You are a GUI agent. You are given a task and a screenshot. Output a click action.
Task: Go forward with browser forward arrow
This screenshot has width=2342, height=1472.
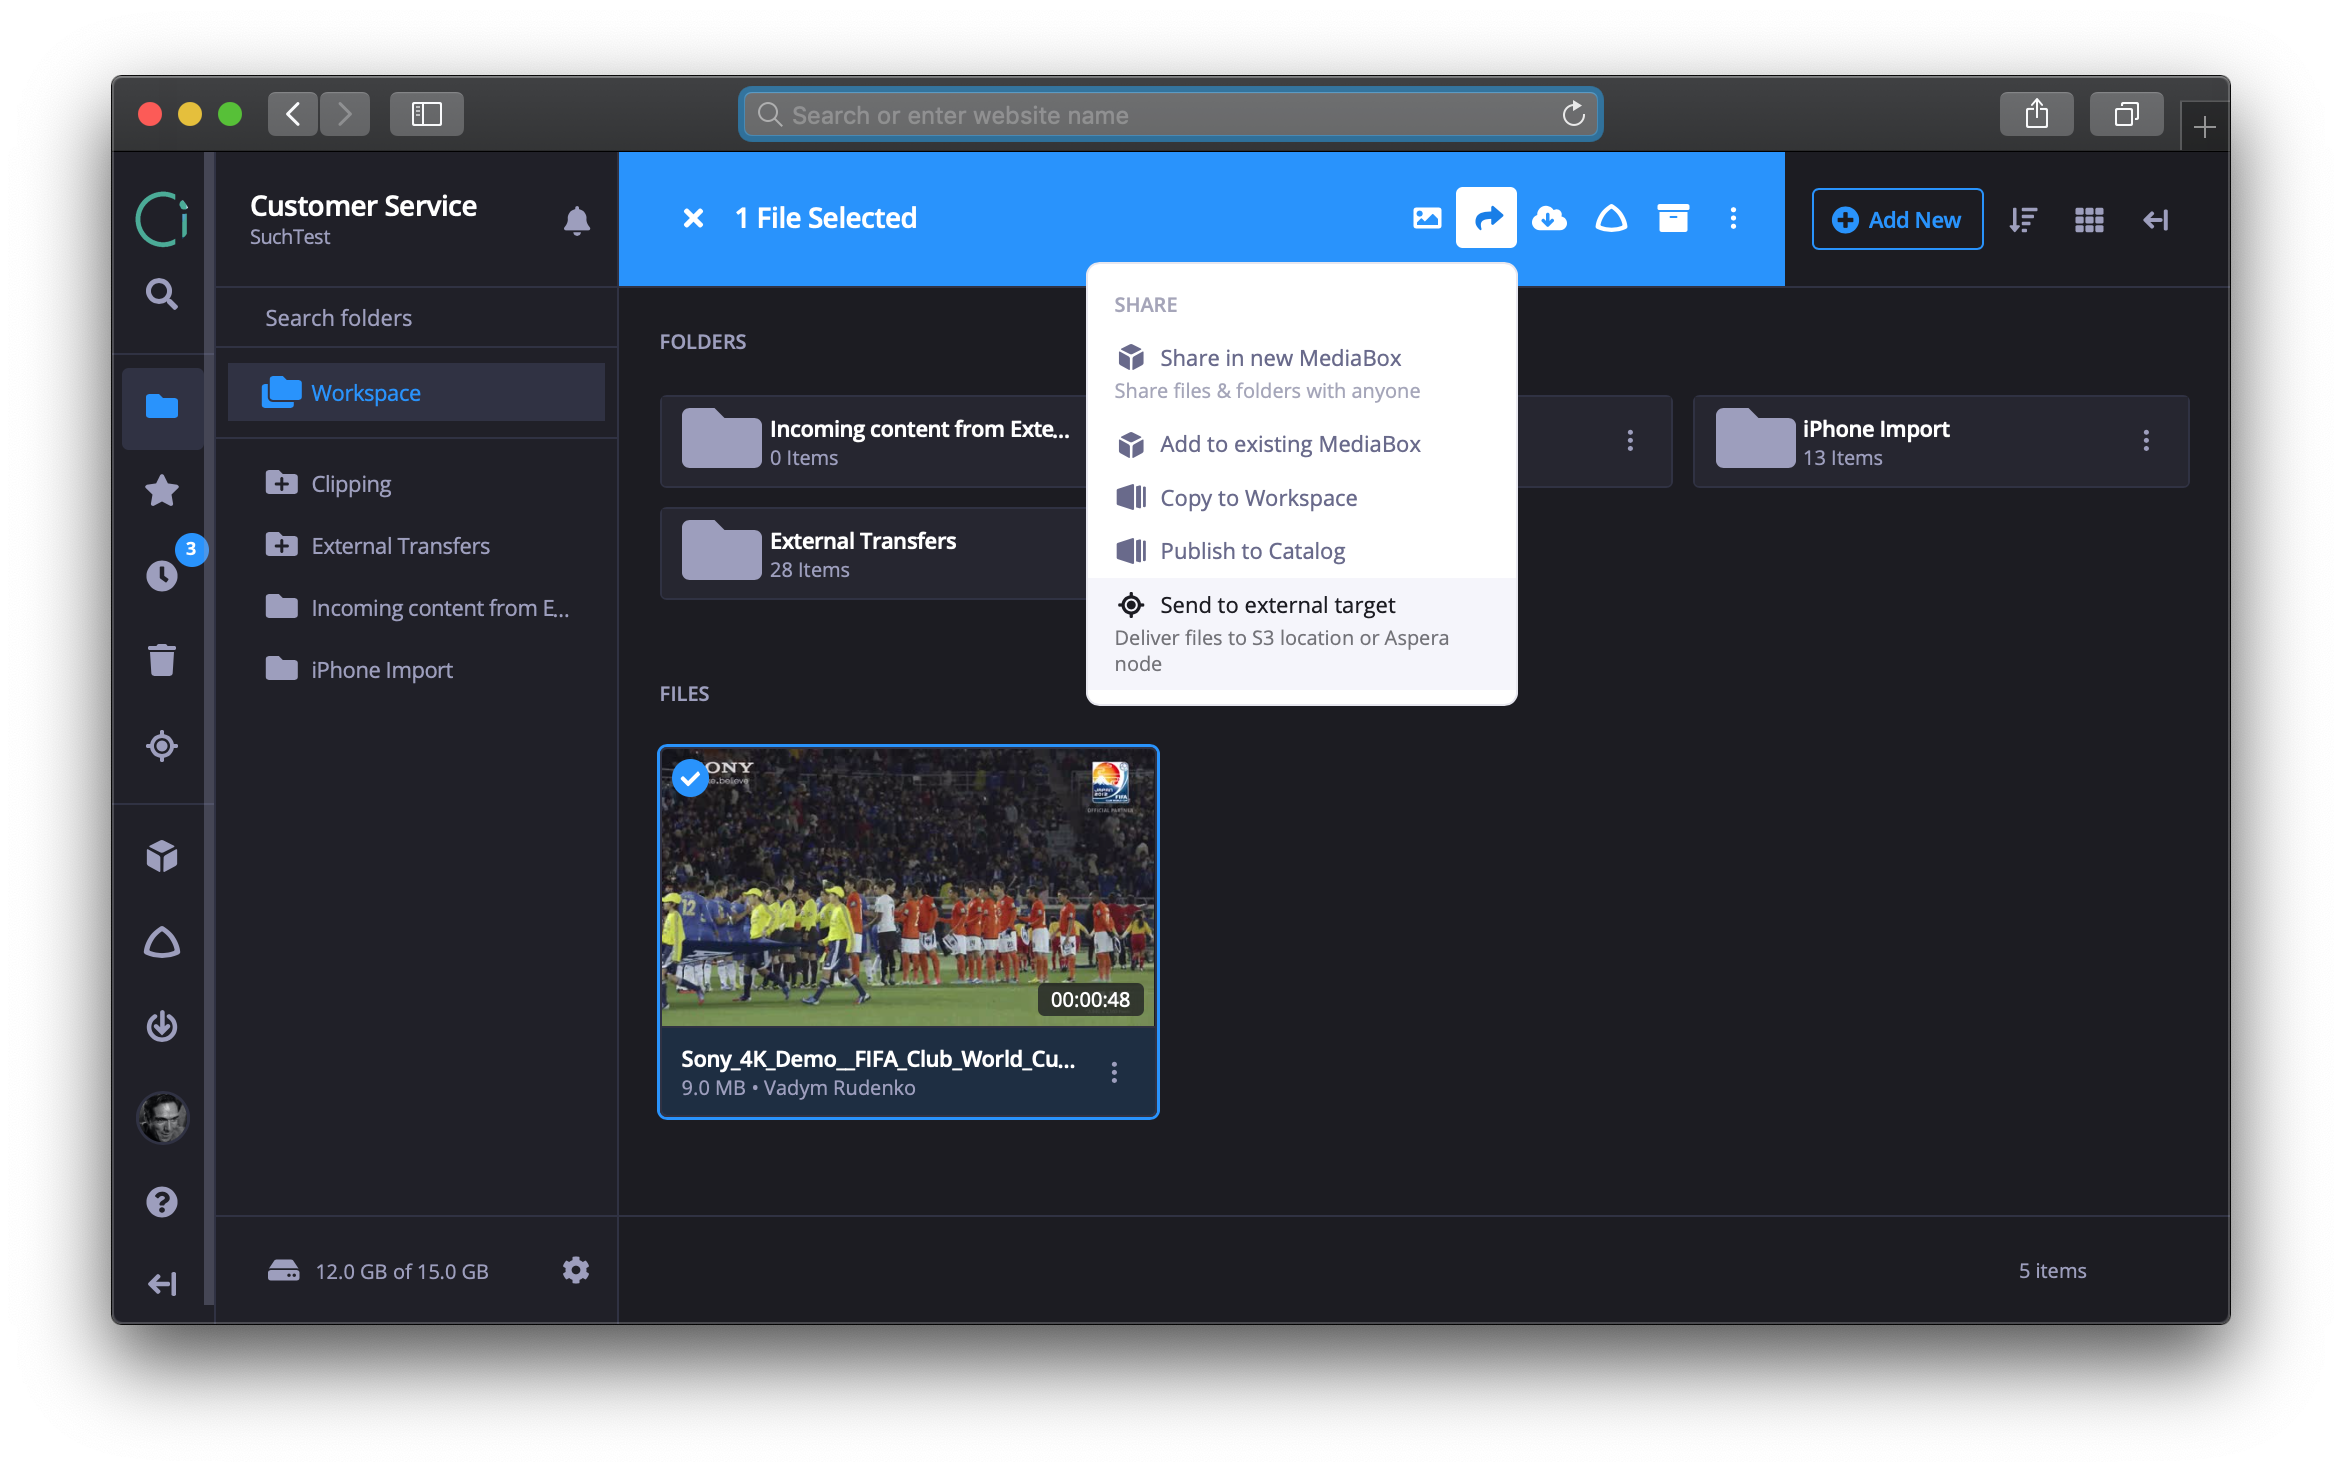(345, 114)
